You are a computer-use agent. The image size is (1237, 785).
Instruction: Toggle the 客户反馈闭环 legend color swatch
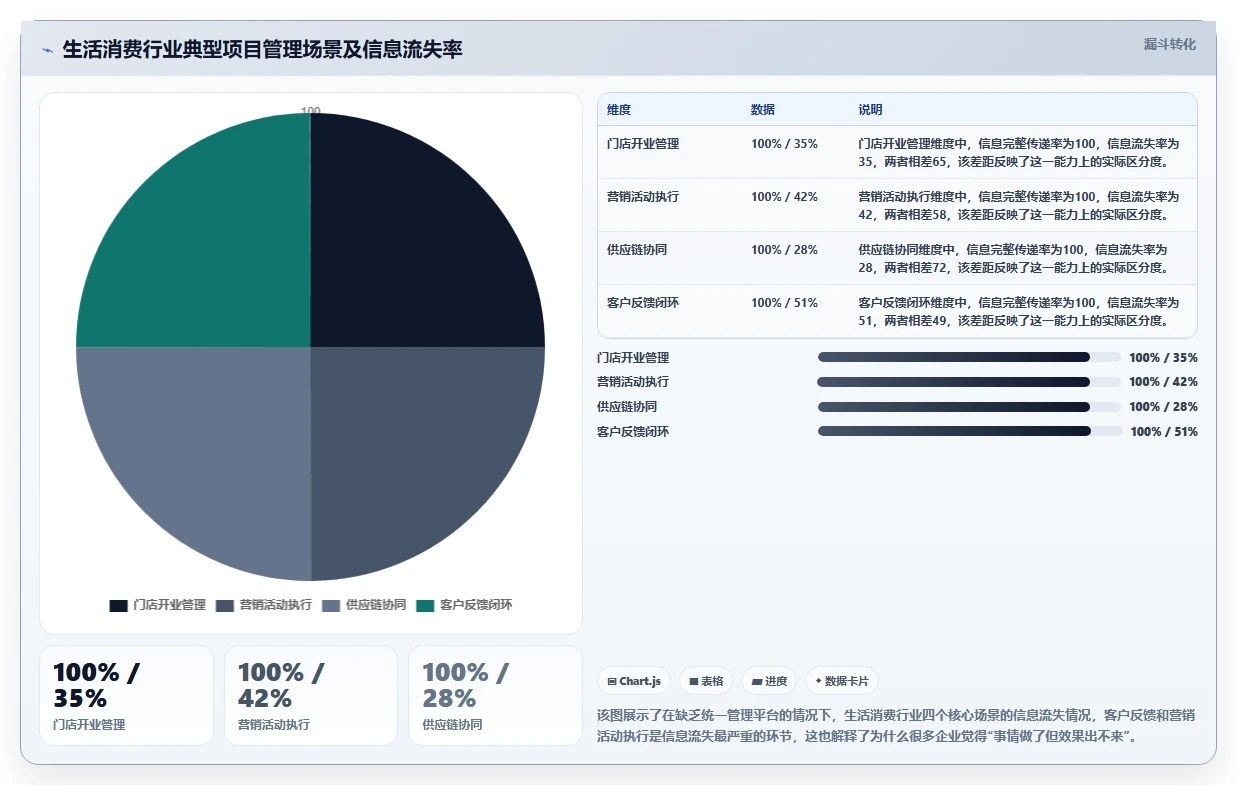click(x=425, y=605)
